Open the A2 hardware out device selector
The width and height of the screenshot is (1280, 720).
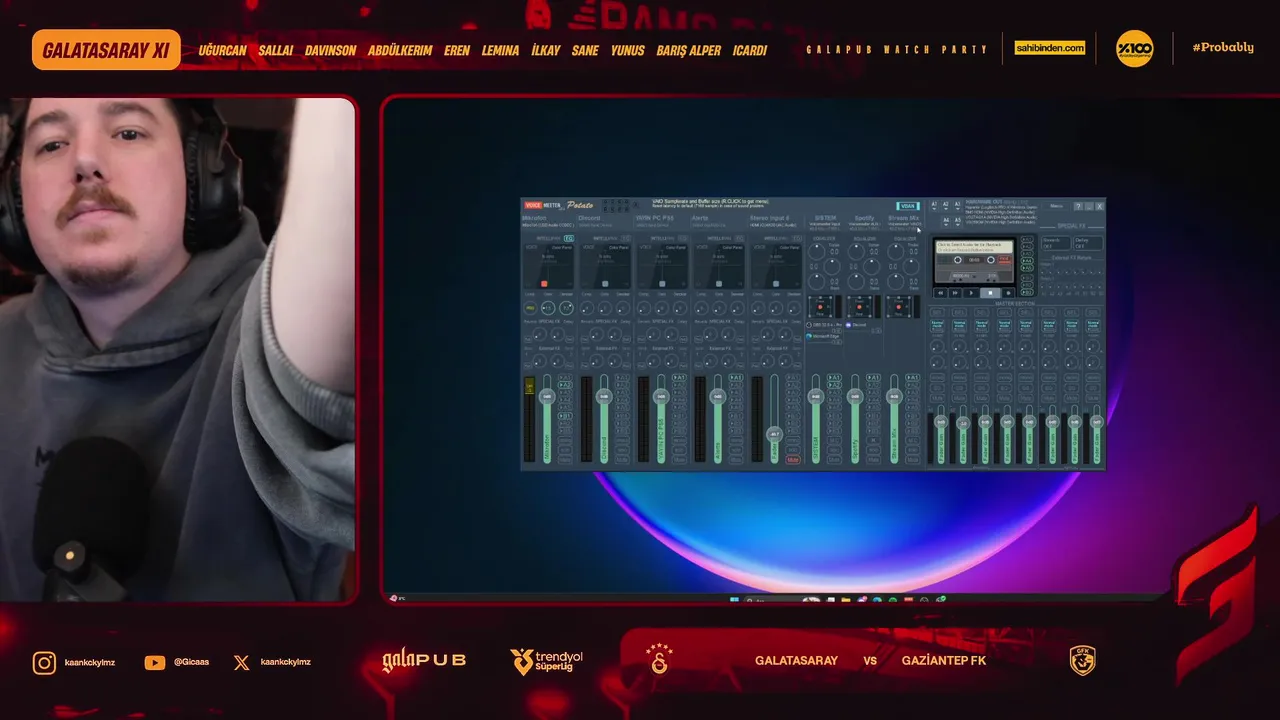click(x=946, y=206)
